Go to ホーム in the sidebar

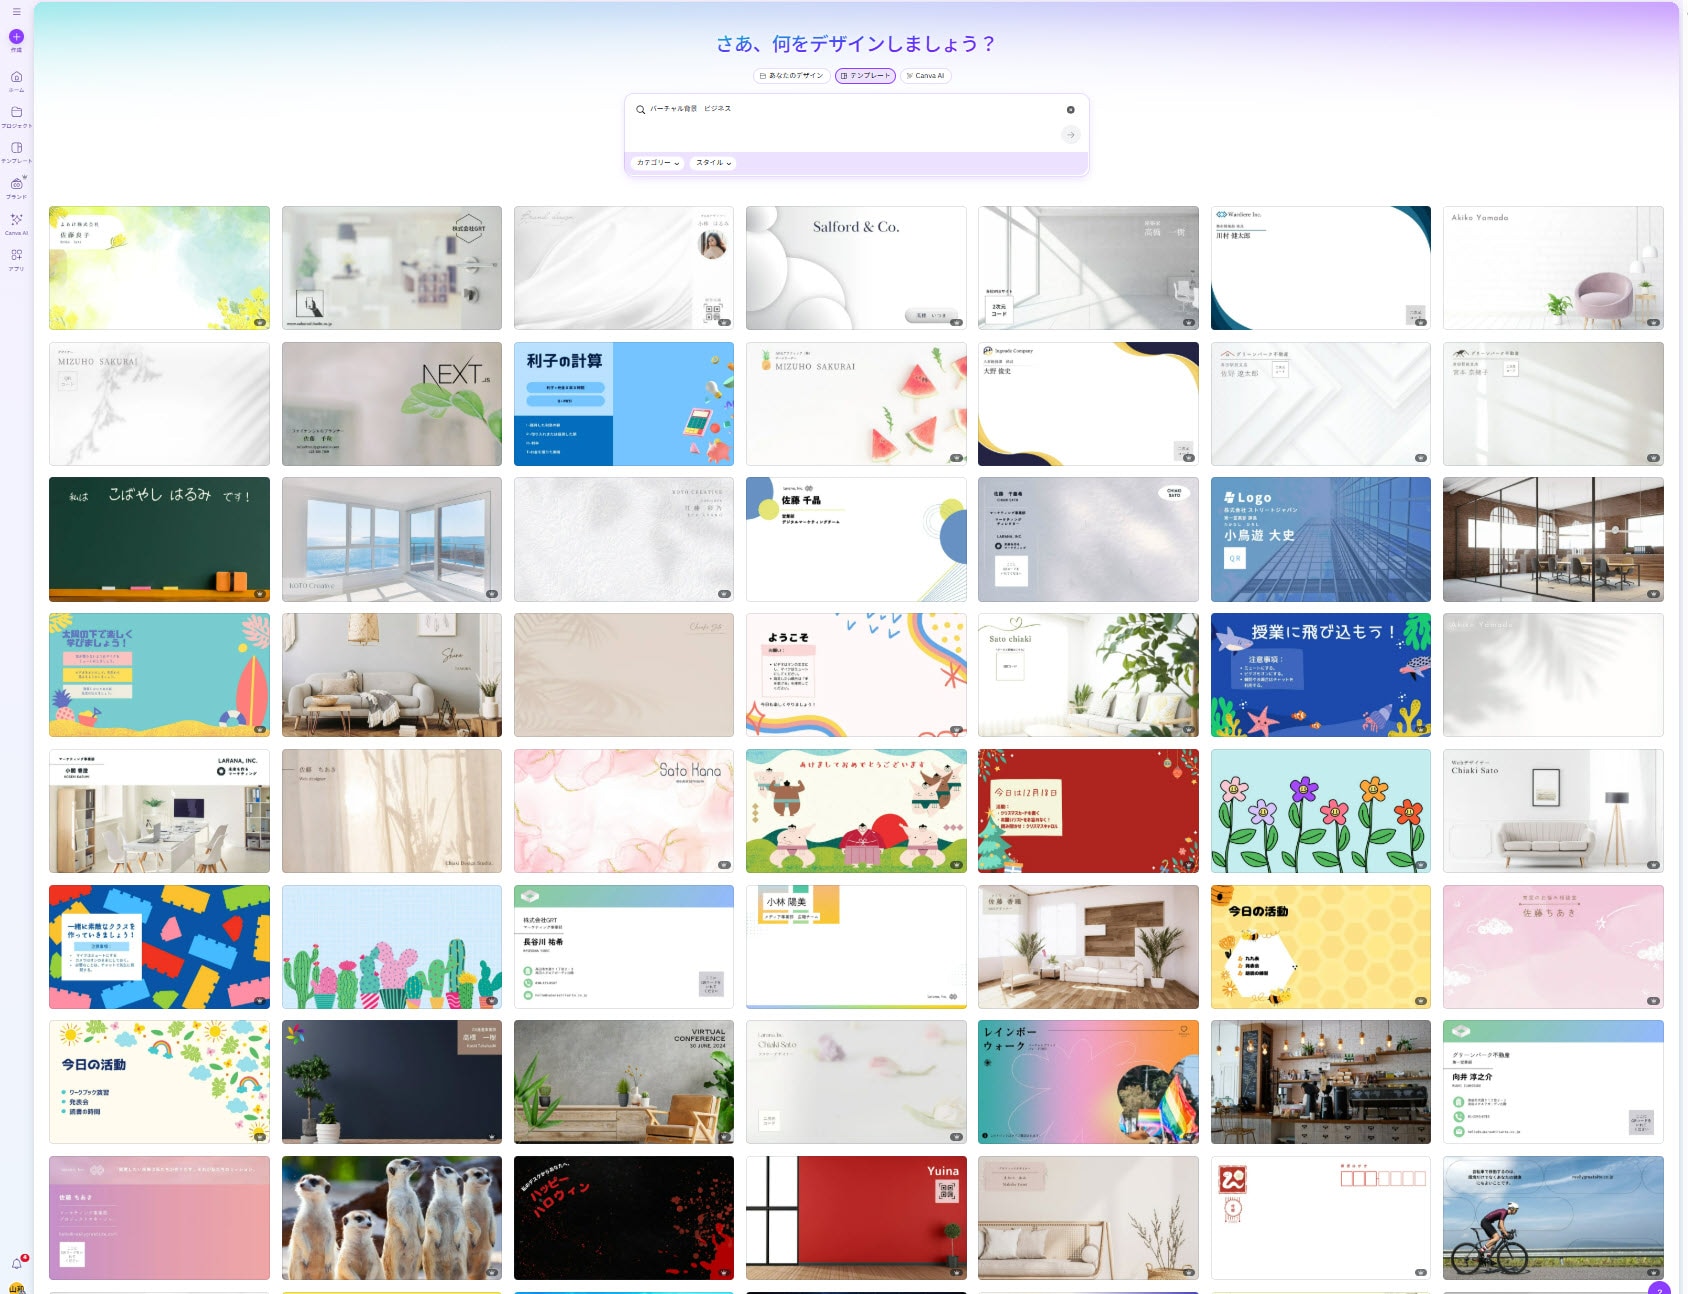coord(16,78)
